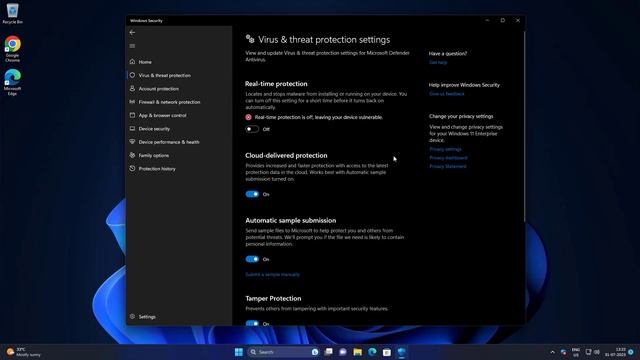Image resolution: width=640 pixels, height=360 pixels.
Task: Click the Family options icon
Action: click(x=132, y=155)
